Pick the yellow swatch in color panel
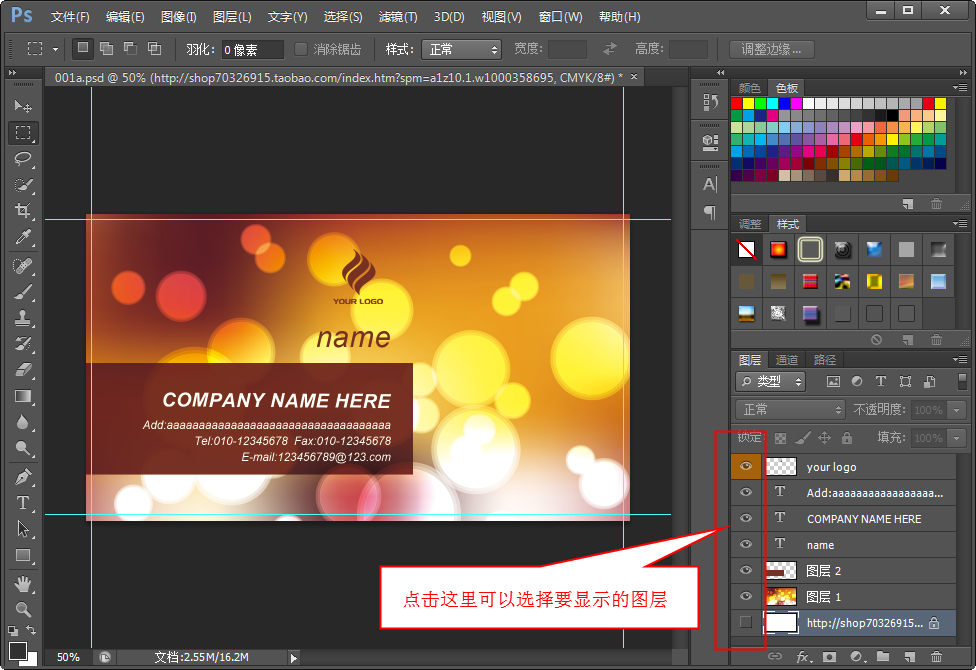This screenshot has height=670, width=976. pos(749,103)
